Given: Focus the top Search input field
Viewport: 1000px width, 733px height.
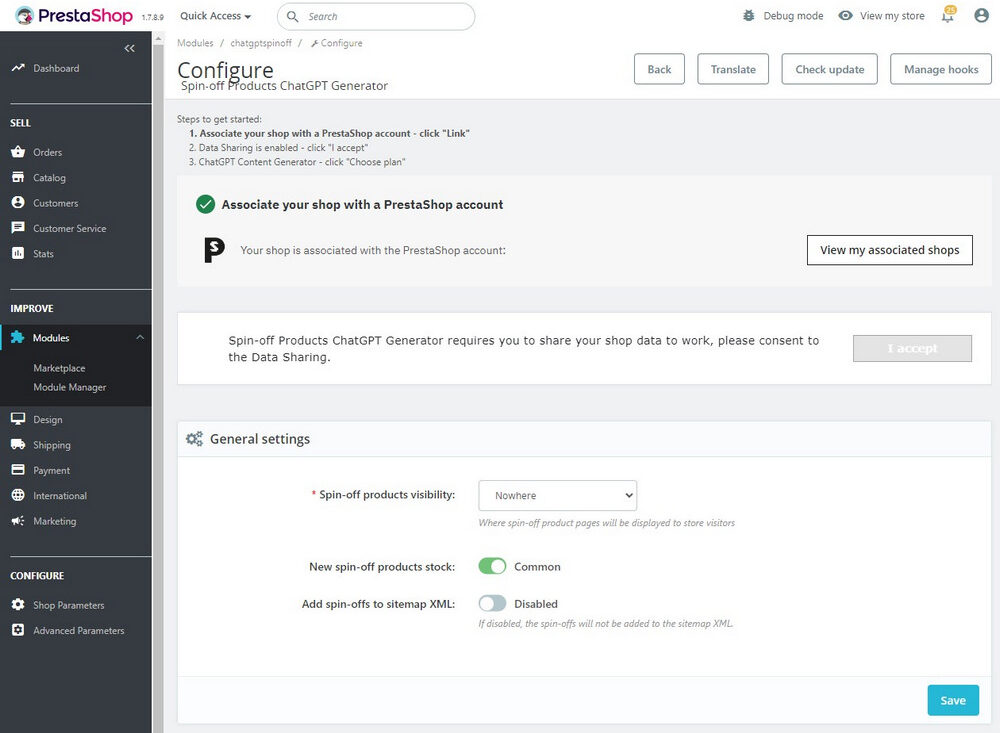Looking at the screenshot, I should (376, 17).
